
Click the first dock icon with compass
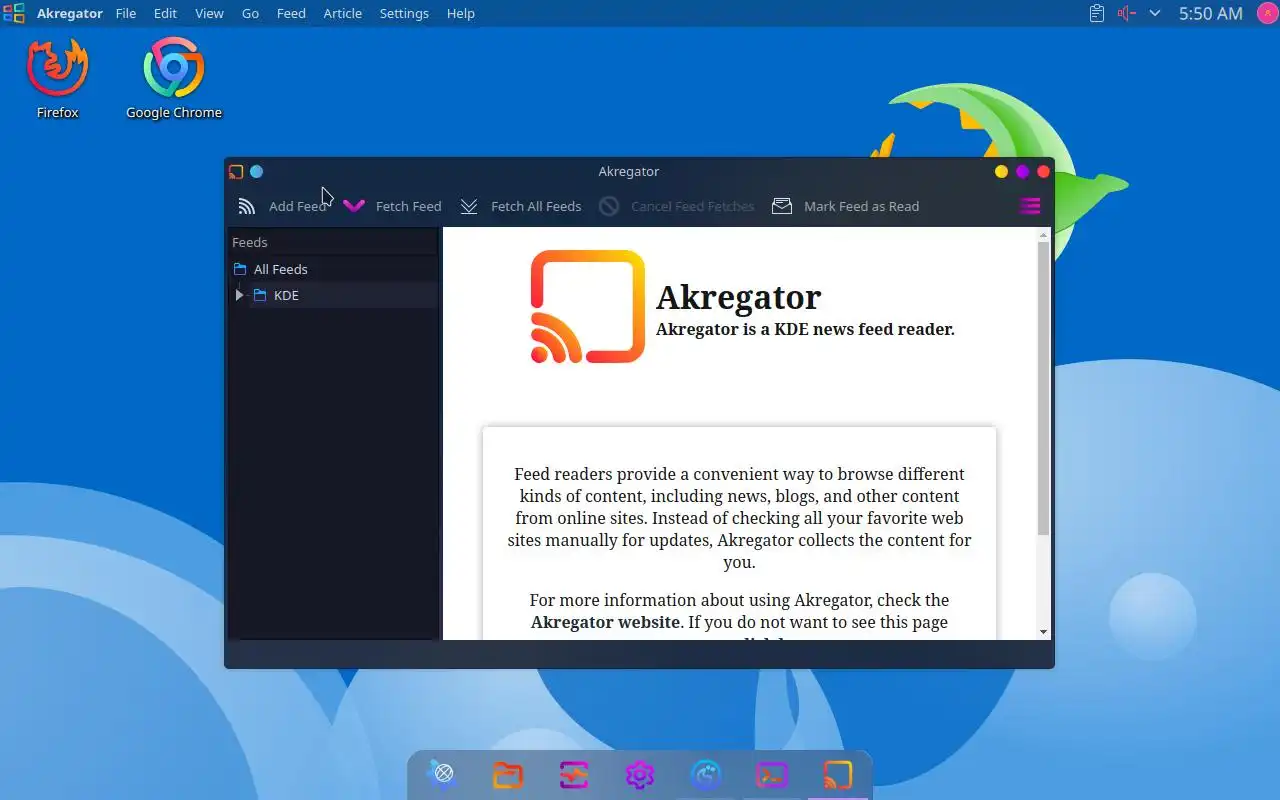(x=442, y=774)
